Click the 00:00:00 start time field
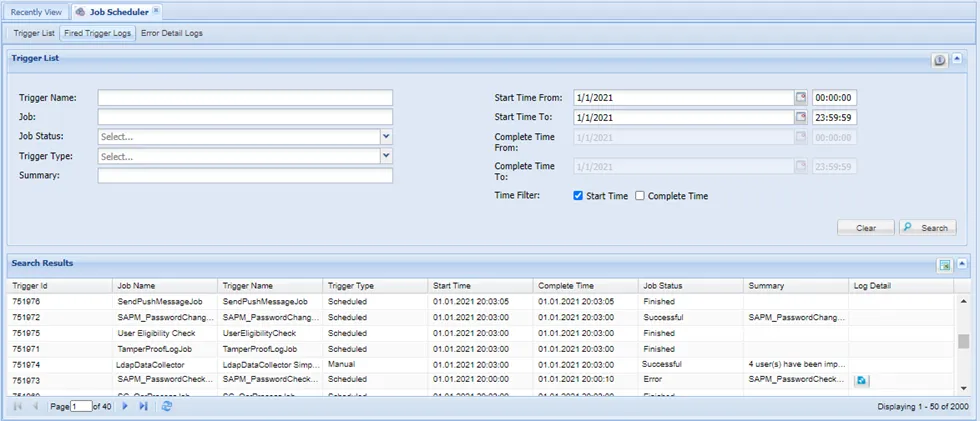980x421 pixels. (x=834, y=97)
